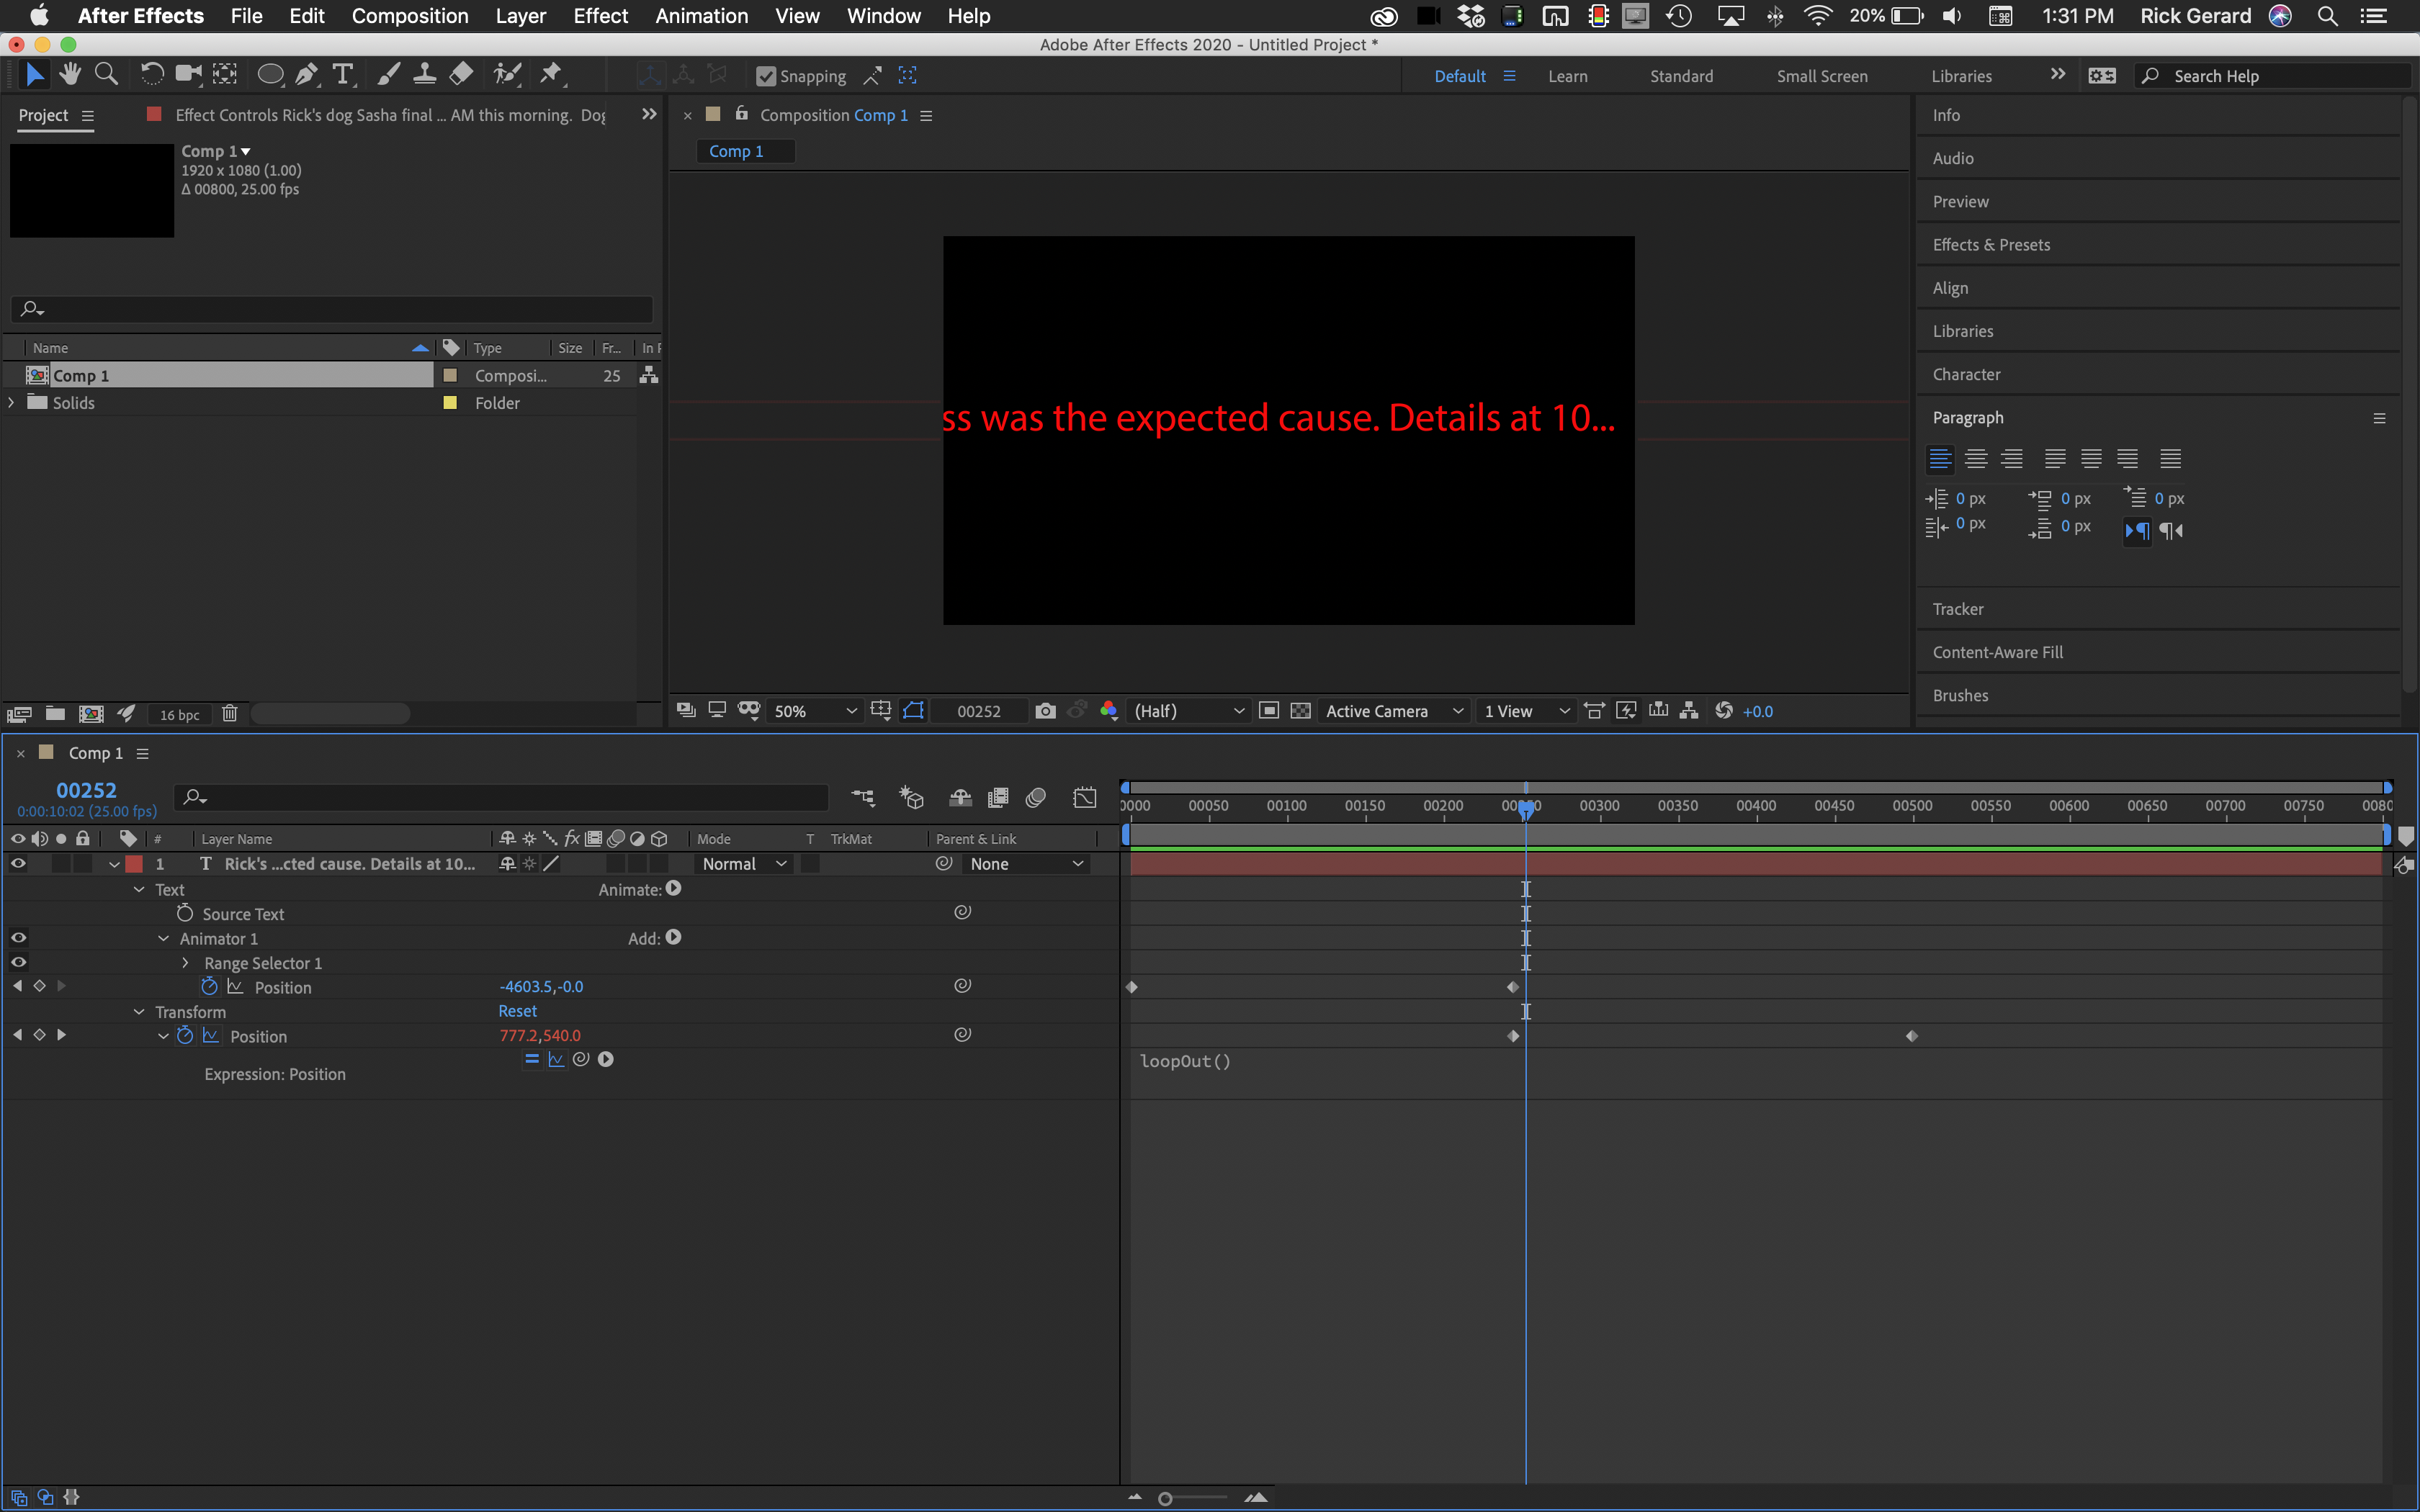Open the Normal blending mode dropdown
The image size is (2420, 1512).
[744, 864]
